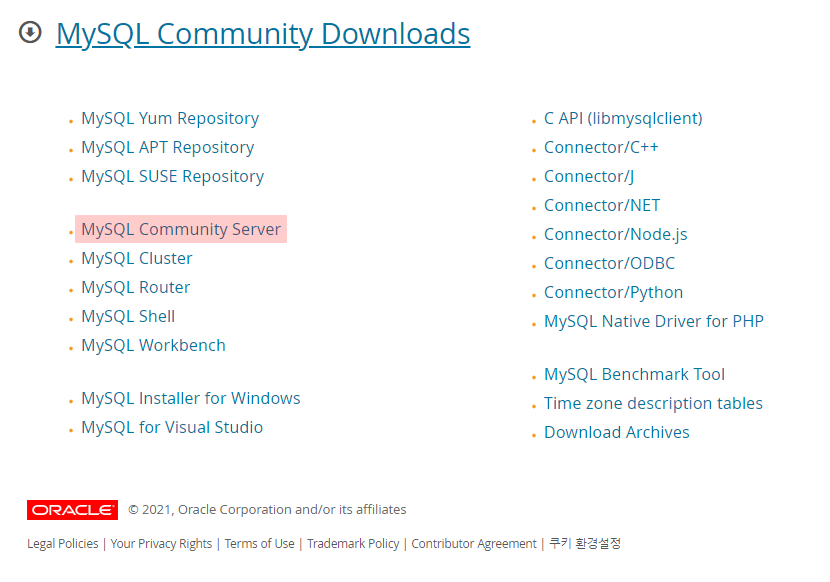Open Connector/J link
This screenshot has height=582, width=830.
(589, 176)
